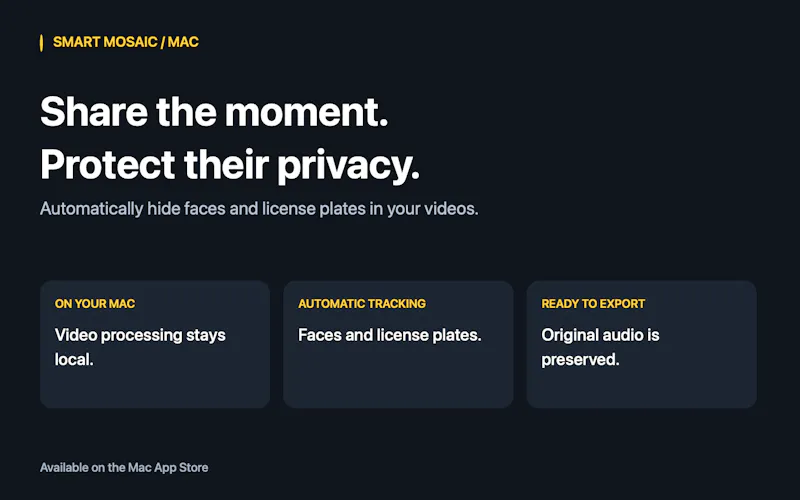800x500 pixels.
Task: Select the SMART MOSAIC / MAC header label
Action: pos(126,42)
